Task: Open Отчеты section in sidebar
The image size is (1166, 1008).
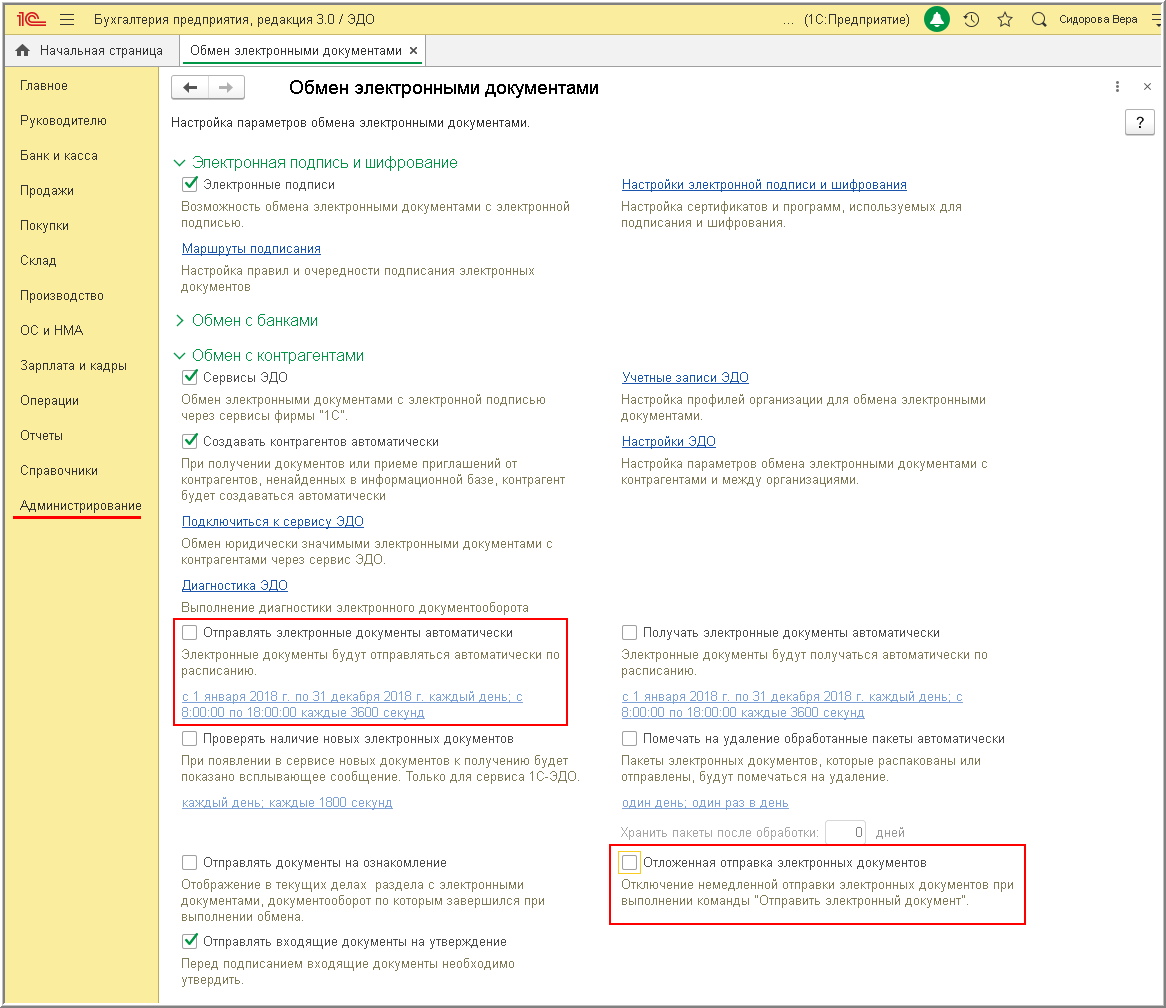Action: 42,435
